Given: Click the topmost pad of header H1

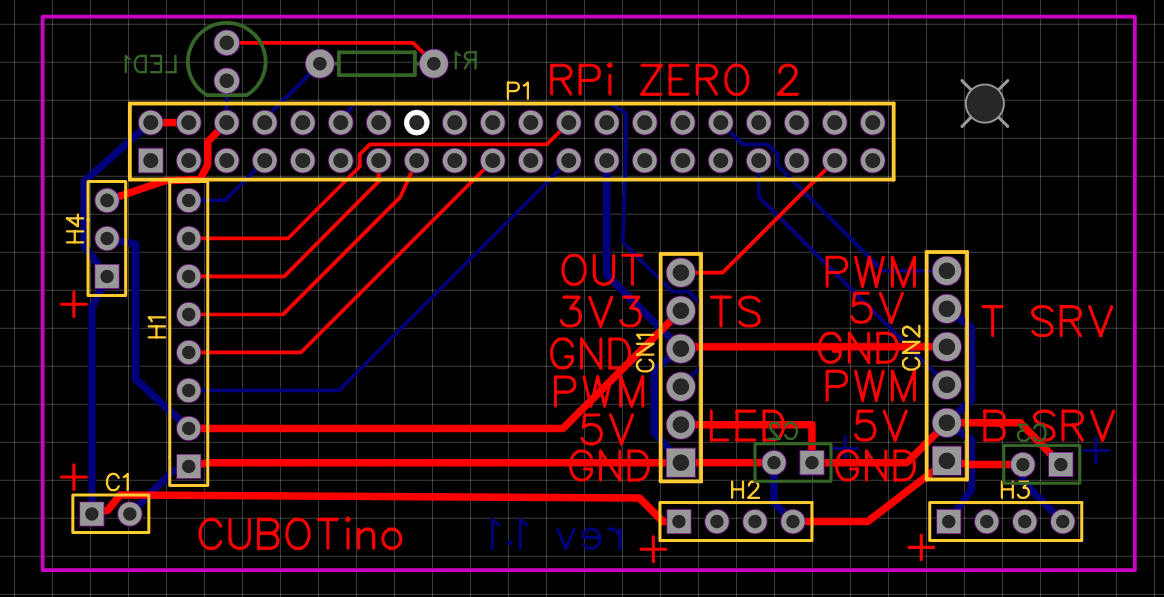Looking at the screenshot, I should [x=189, y=199].
